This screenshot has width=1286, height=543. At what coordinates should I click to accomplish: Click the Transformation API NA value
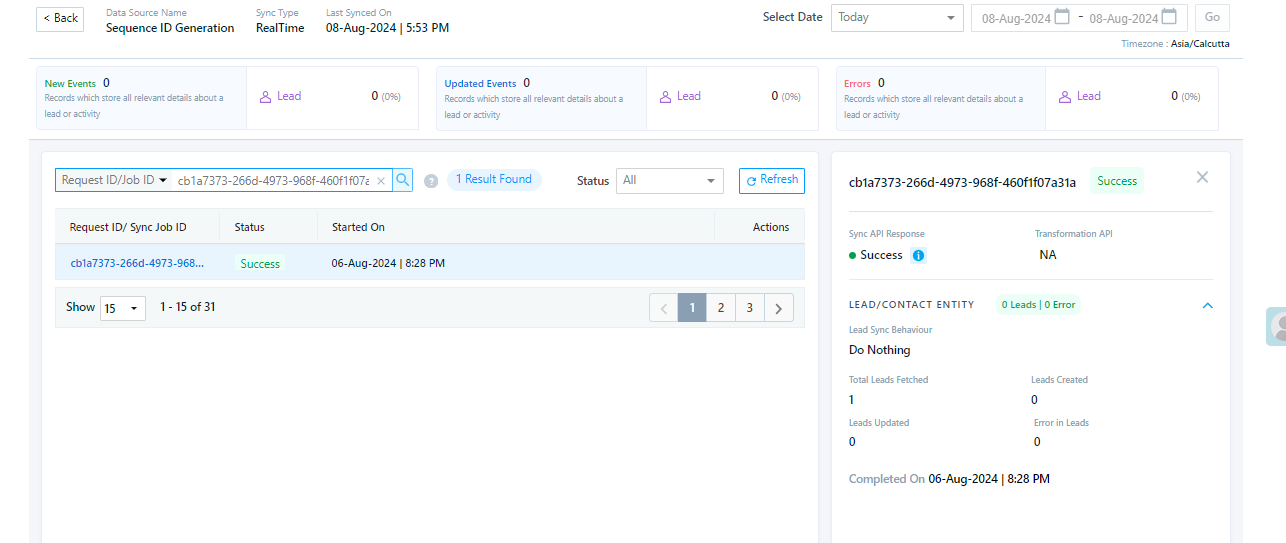(x=1047, y=255)
